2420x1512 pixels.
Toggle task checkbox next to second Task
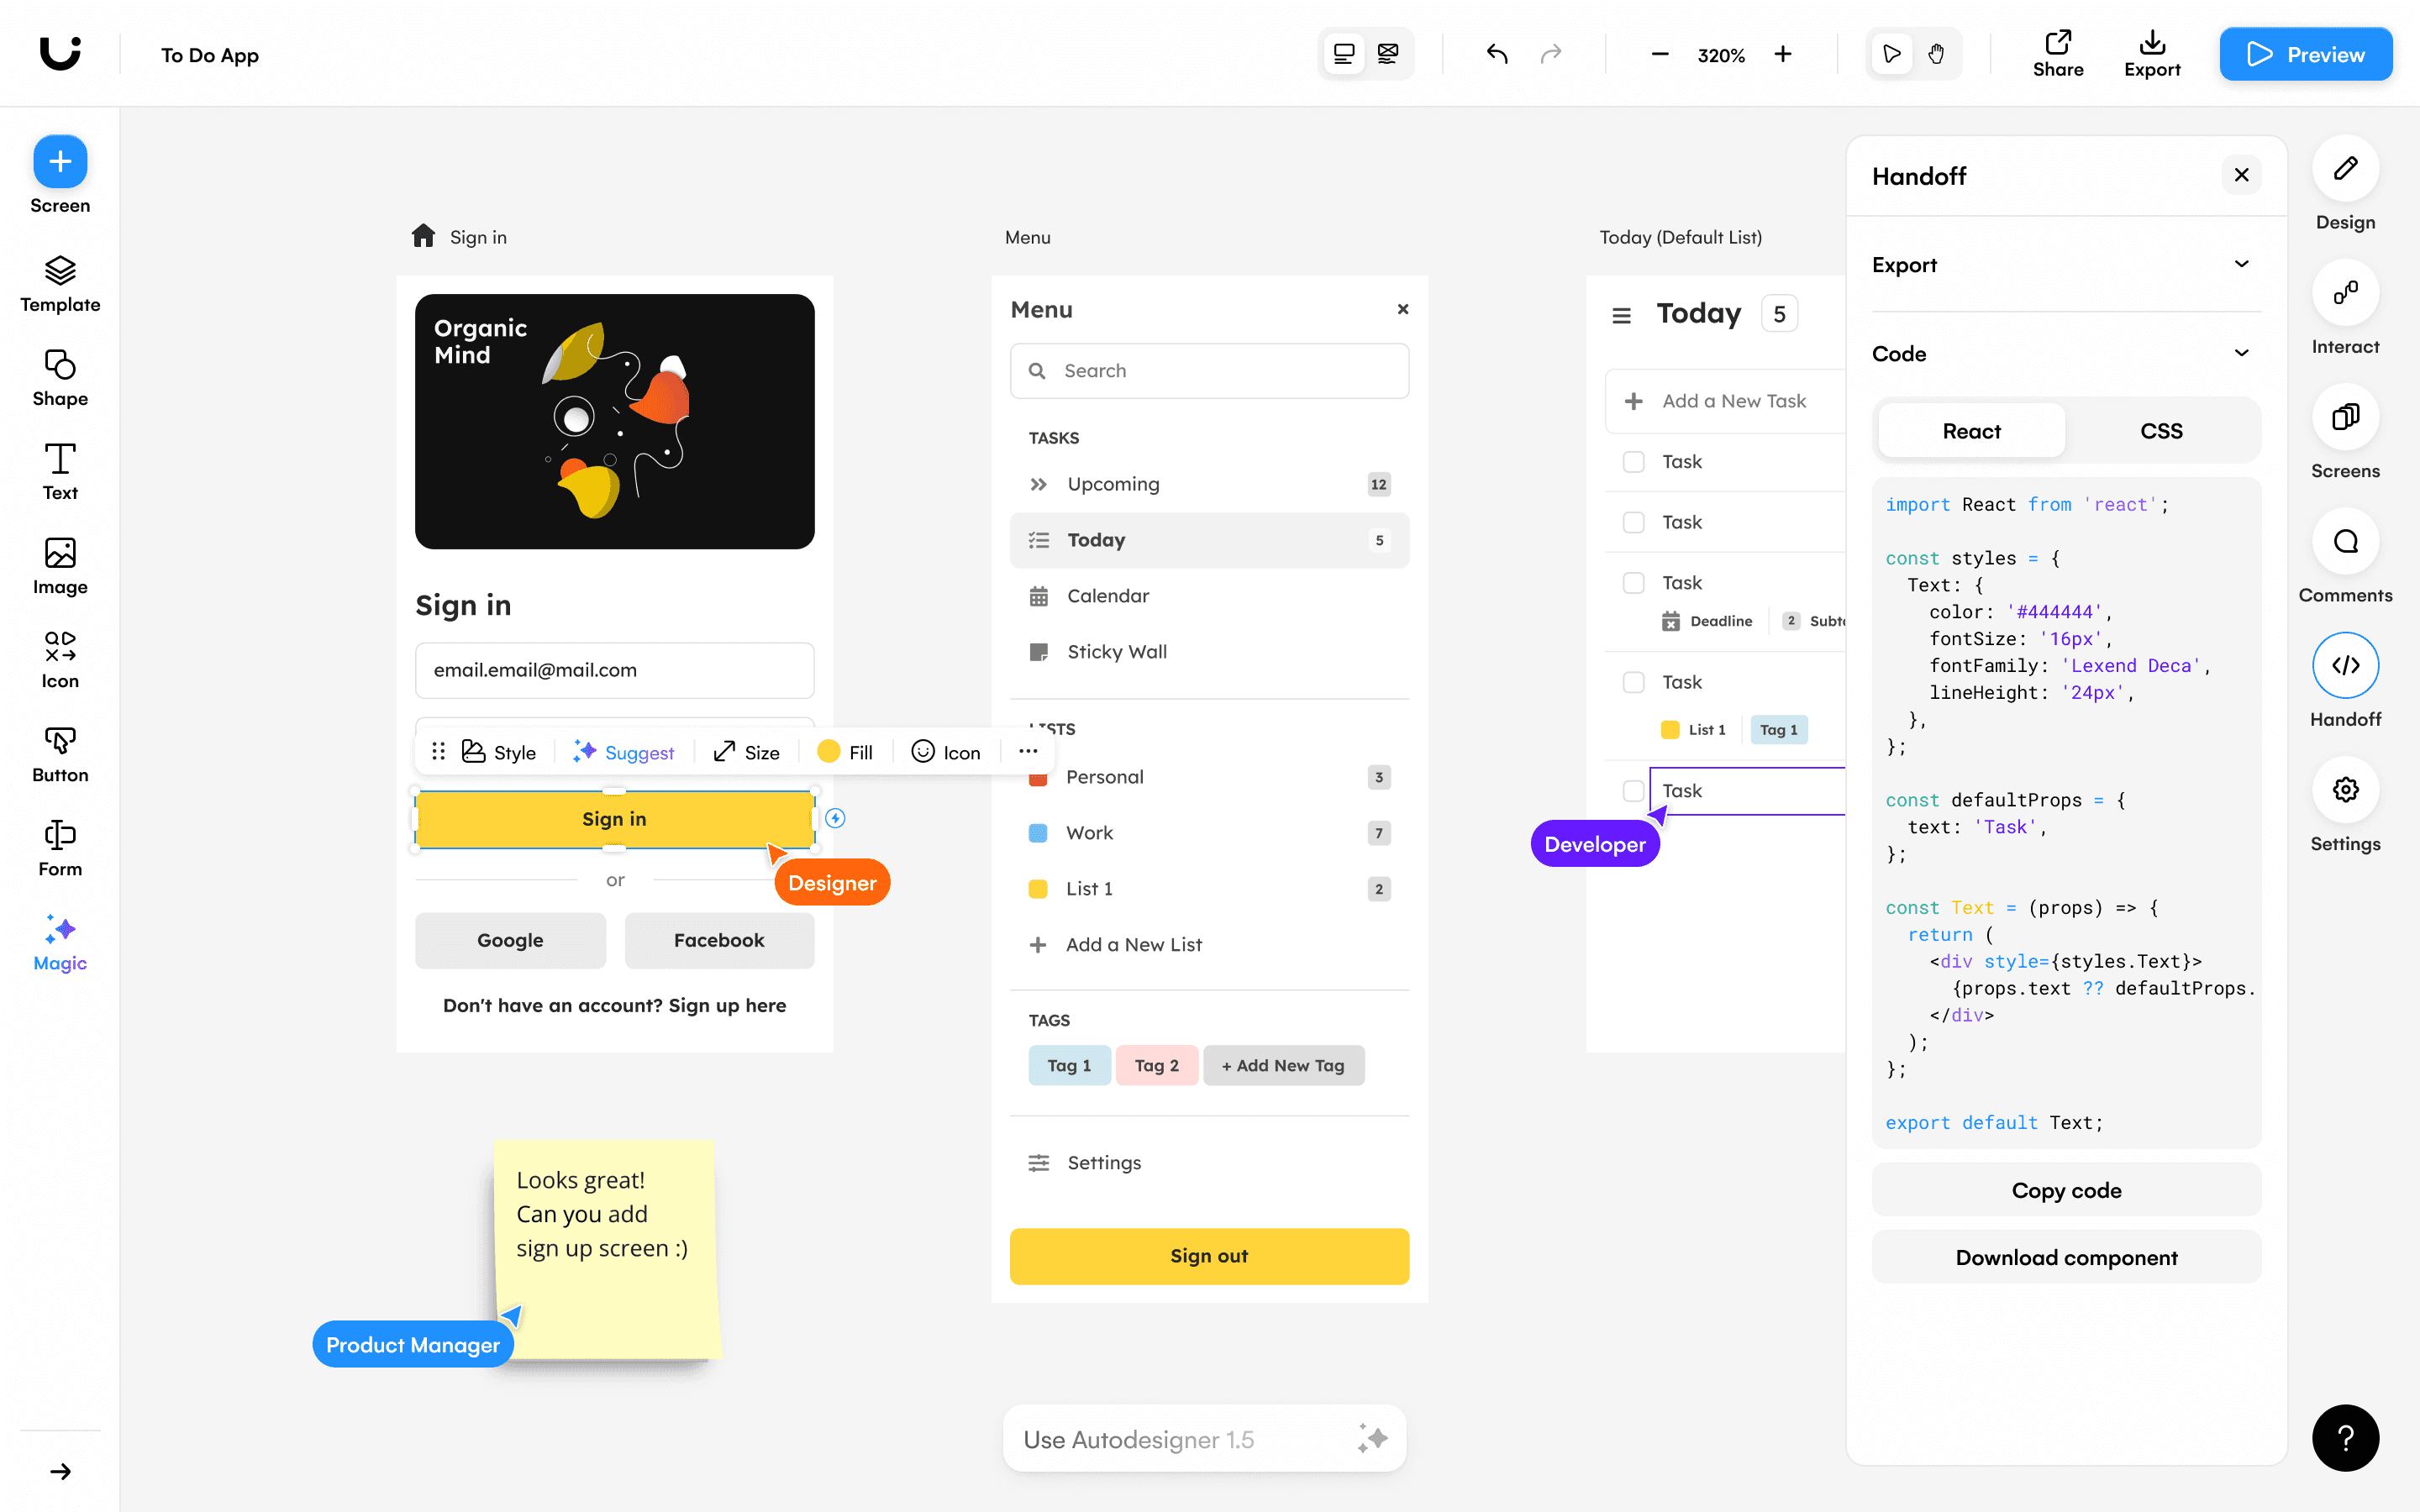1633,522
